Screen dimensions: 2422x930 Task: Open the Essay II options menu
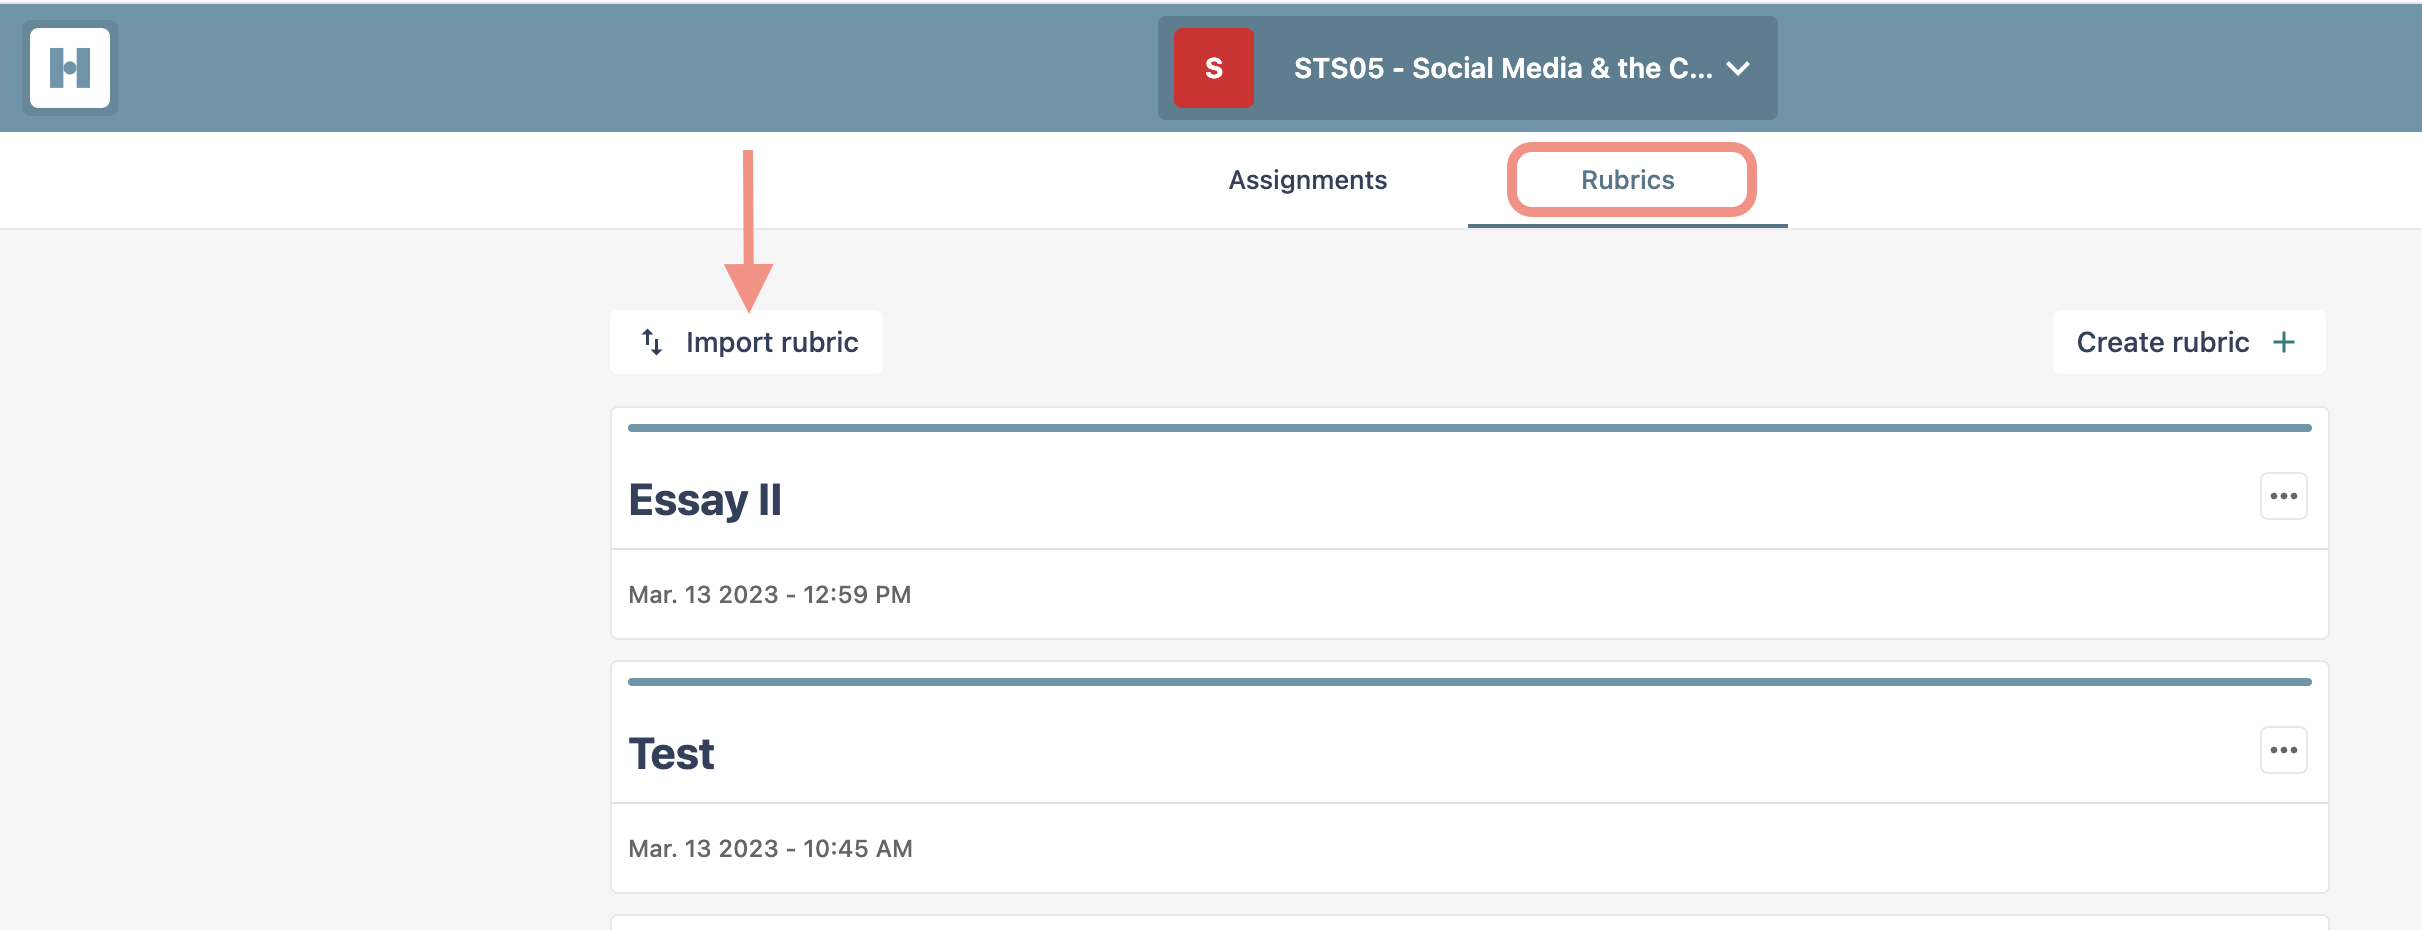click(2284, 496)
